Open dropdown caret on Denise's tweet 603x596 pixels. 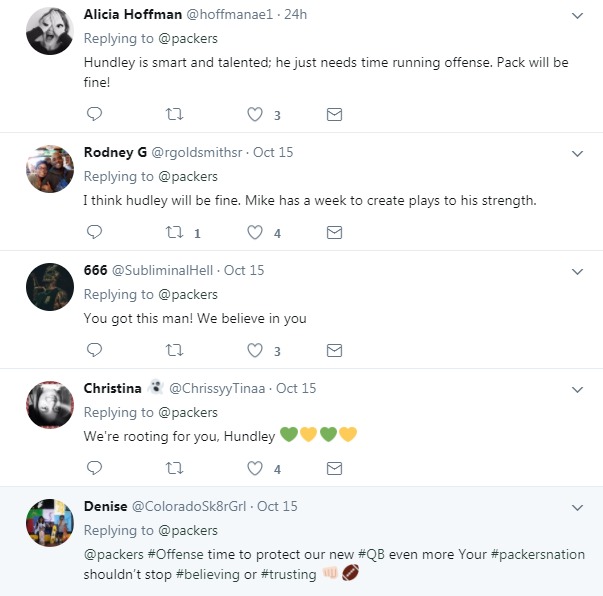577,507
